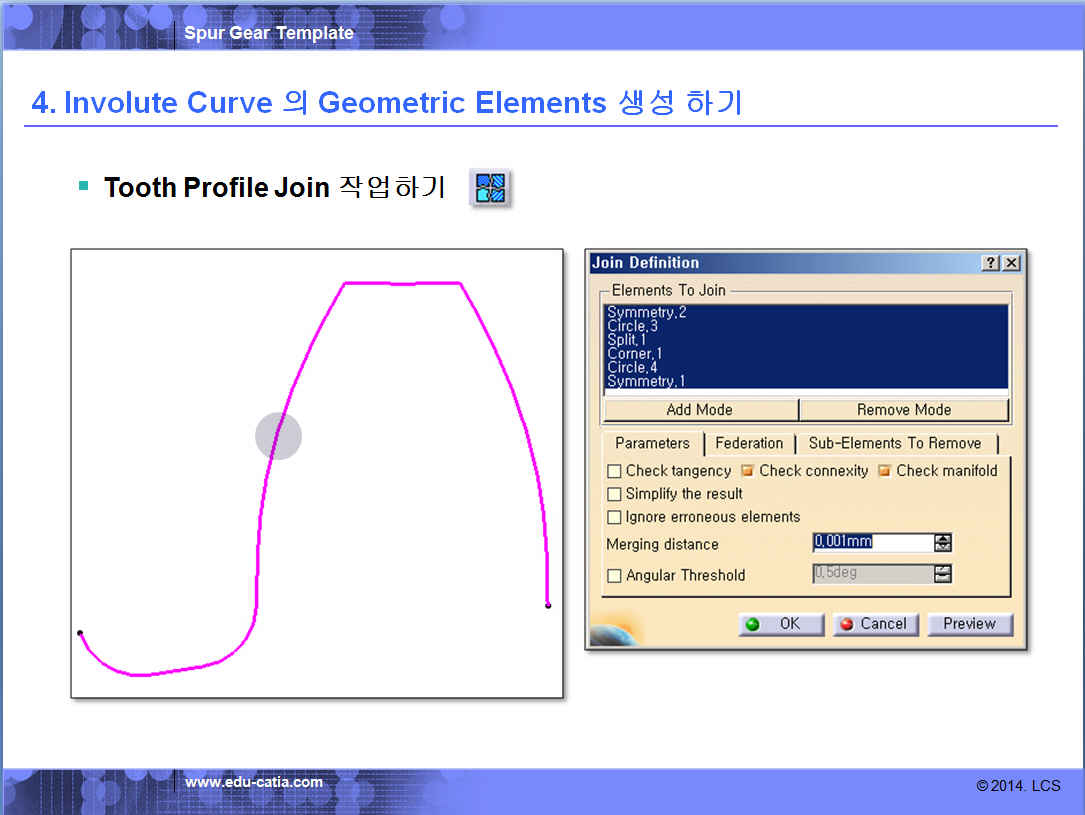The height and width of the screenshot is (815, 1085).
Task: Enable the Angular Threshold checkbox
Action: [x=614, y=576]
